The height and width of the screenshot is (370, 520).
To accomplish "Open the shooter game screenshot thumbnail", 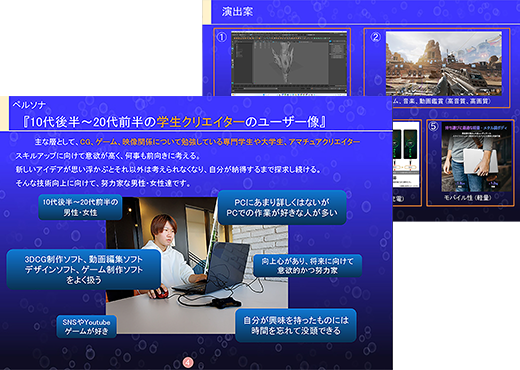I will (x=444, y=64).
